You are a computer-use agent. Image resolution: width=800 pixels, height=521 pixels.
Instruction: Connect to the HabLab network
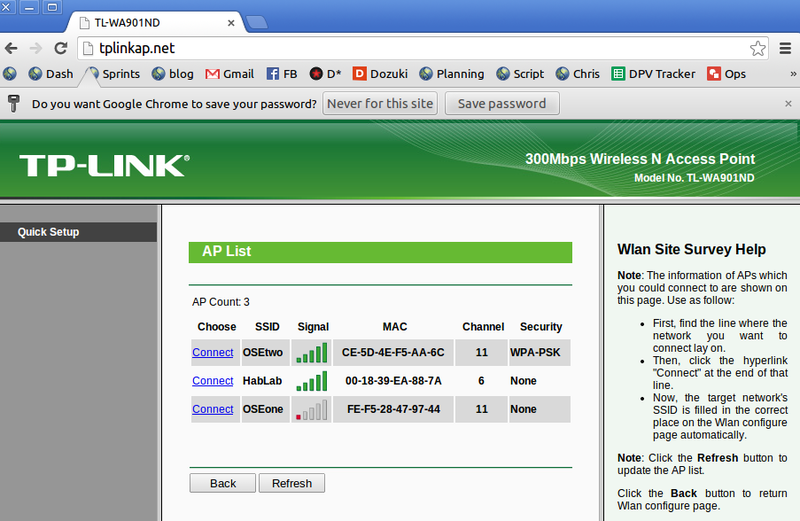[213, 381]
